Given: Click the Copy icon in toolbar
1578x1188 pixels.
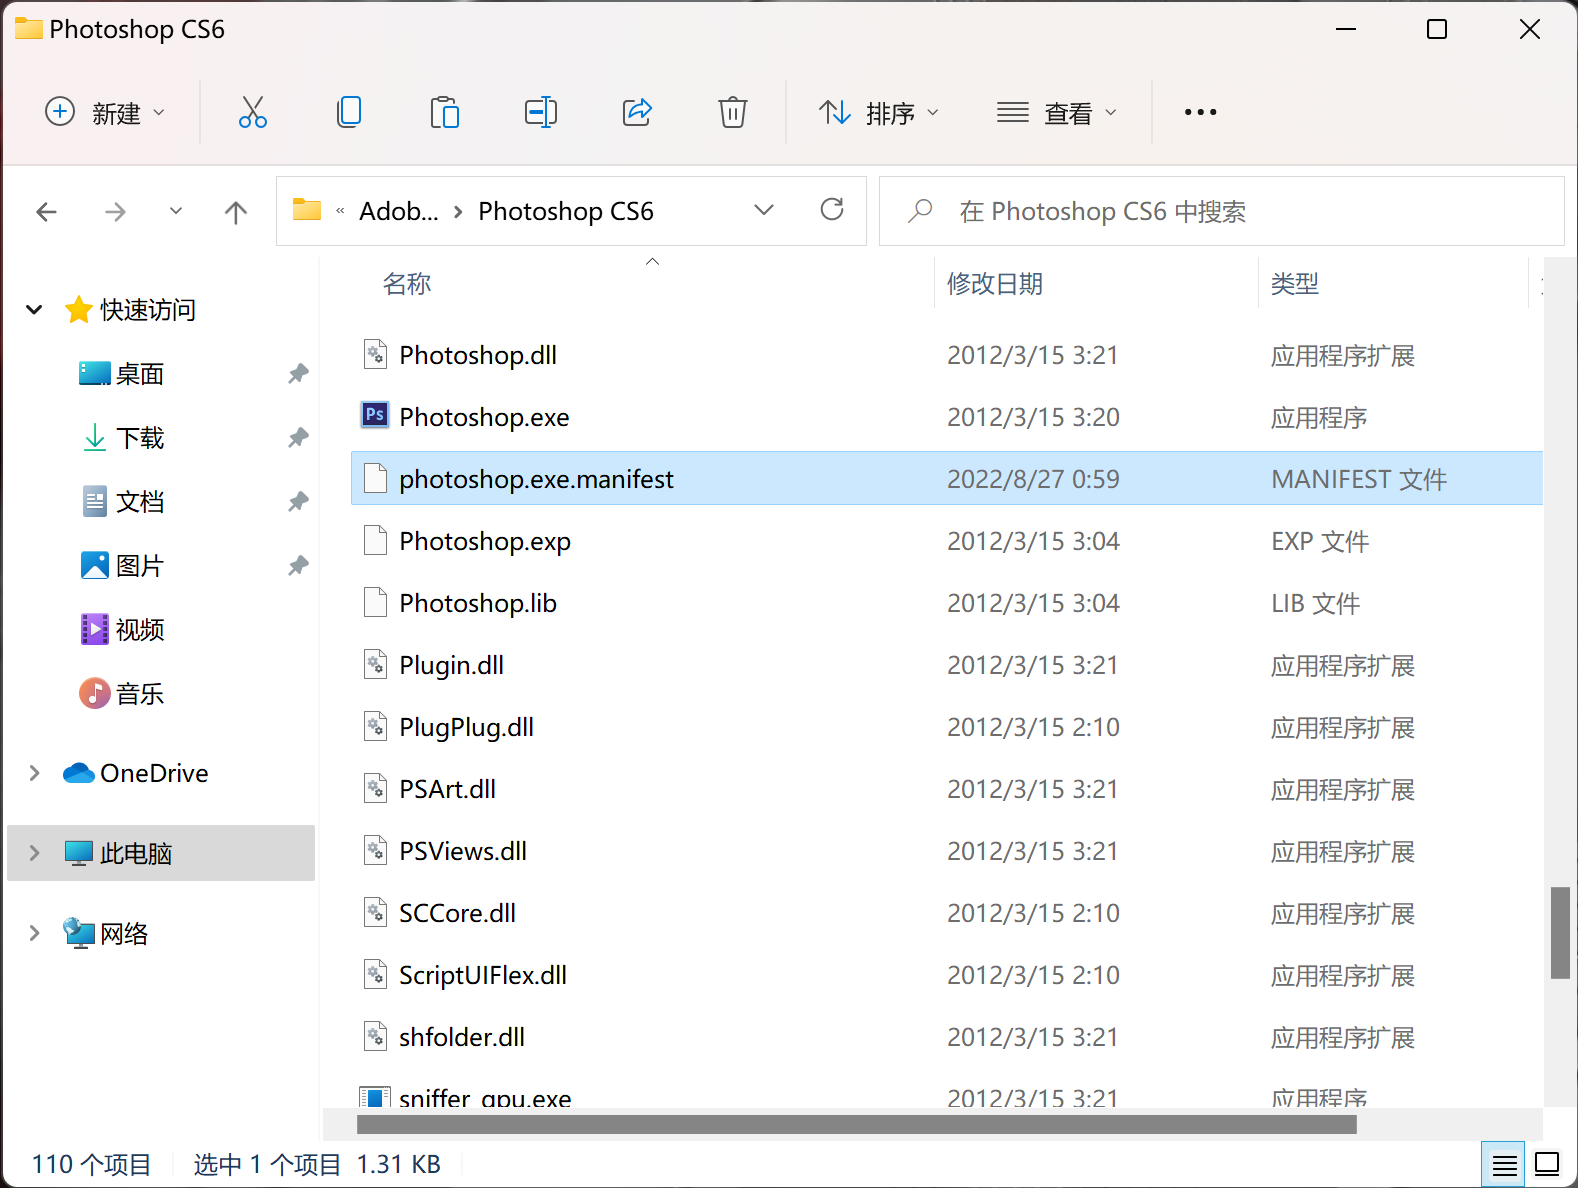Looking at the screenshot, I should 348,112.
